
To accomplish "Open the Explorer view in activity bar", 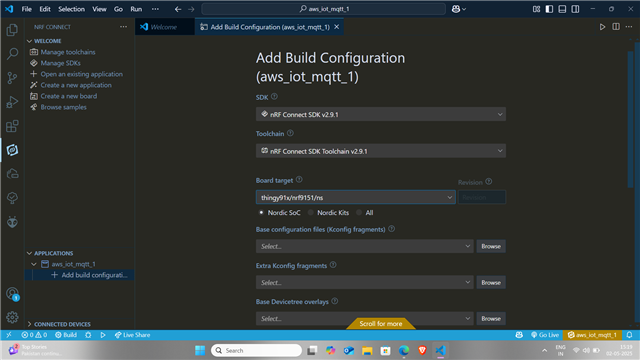I will click(12, 30).
